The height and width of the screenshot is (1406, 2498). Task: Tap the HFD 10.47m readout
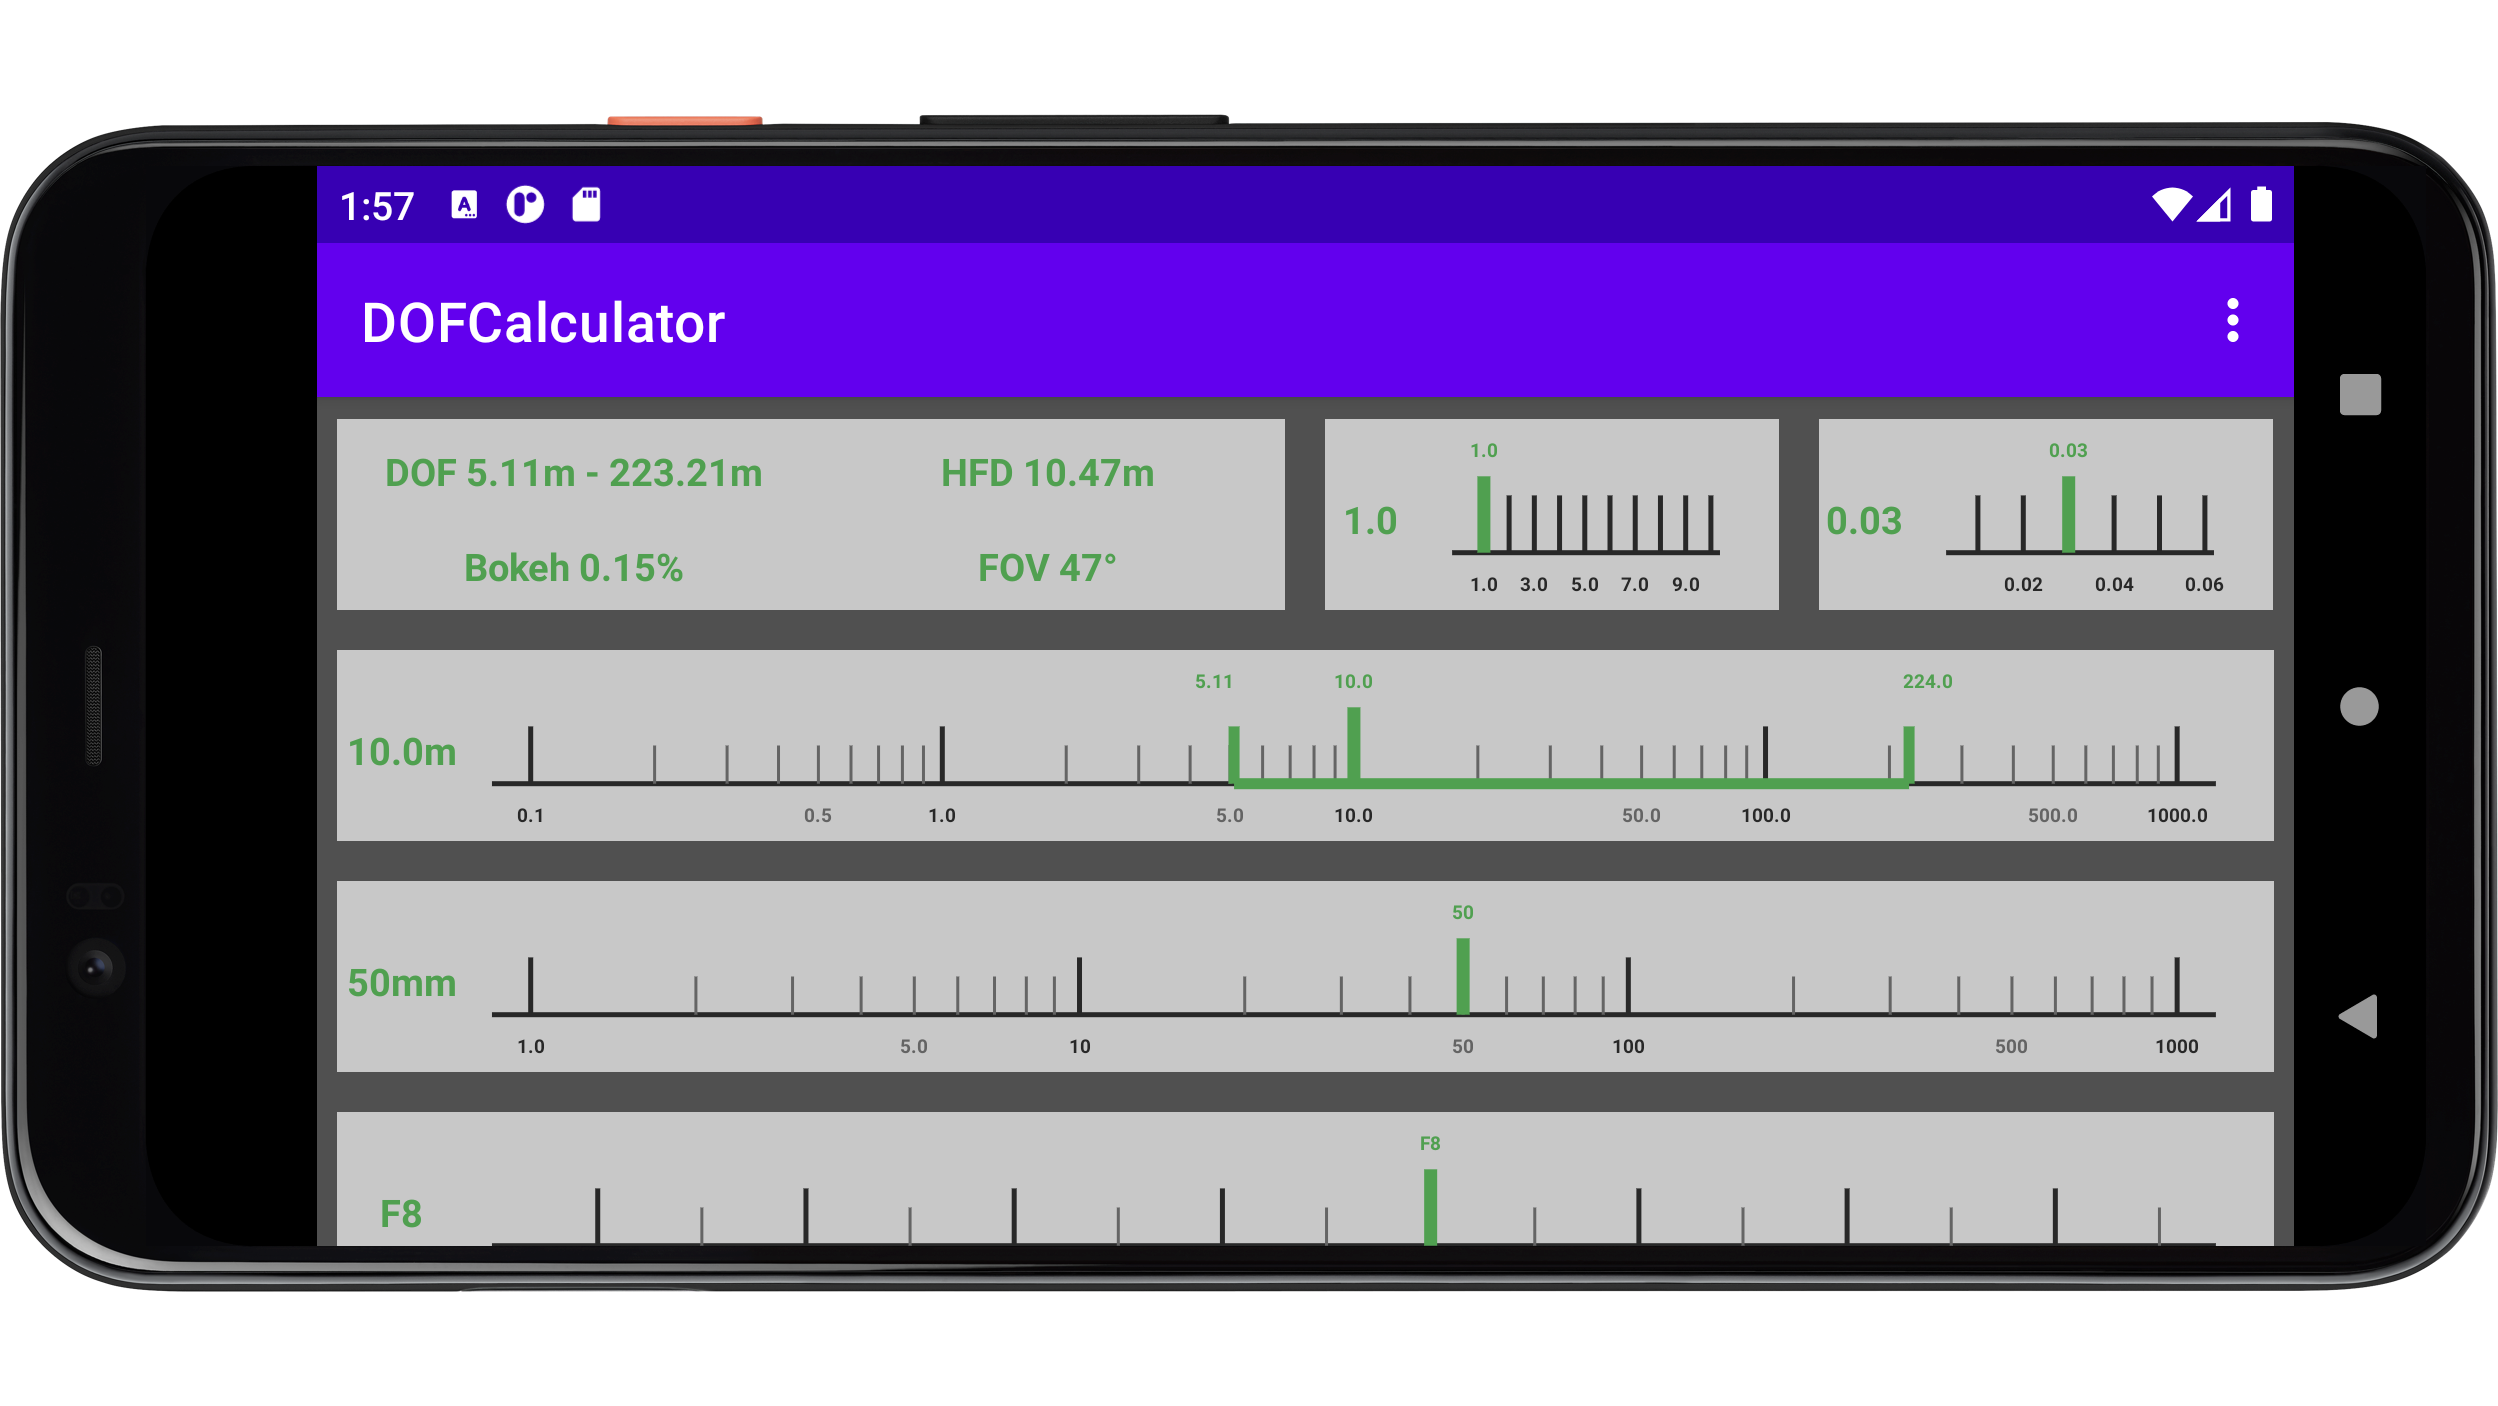pyautogui.click(x=1047, y=473)
